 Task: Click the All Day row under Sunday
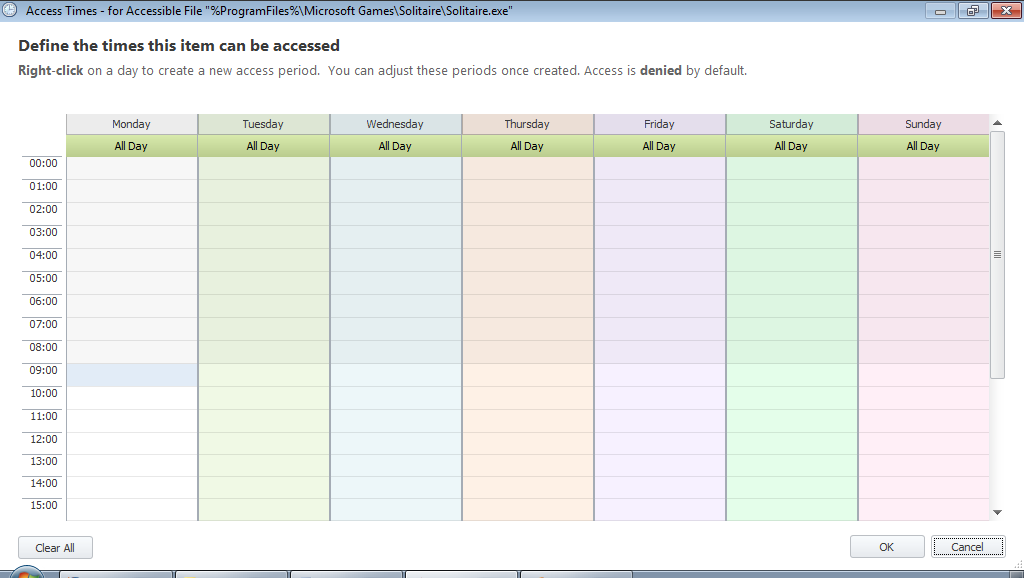point(923,146)
